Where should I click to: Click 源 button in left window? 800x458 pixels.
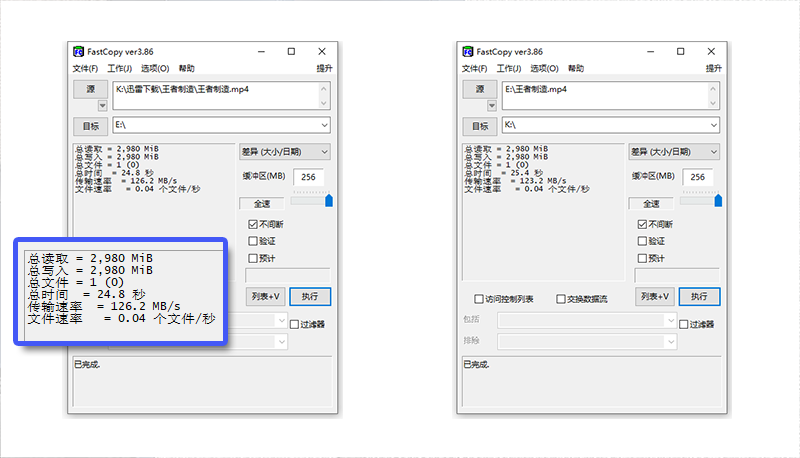(90, 89)
